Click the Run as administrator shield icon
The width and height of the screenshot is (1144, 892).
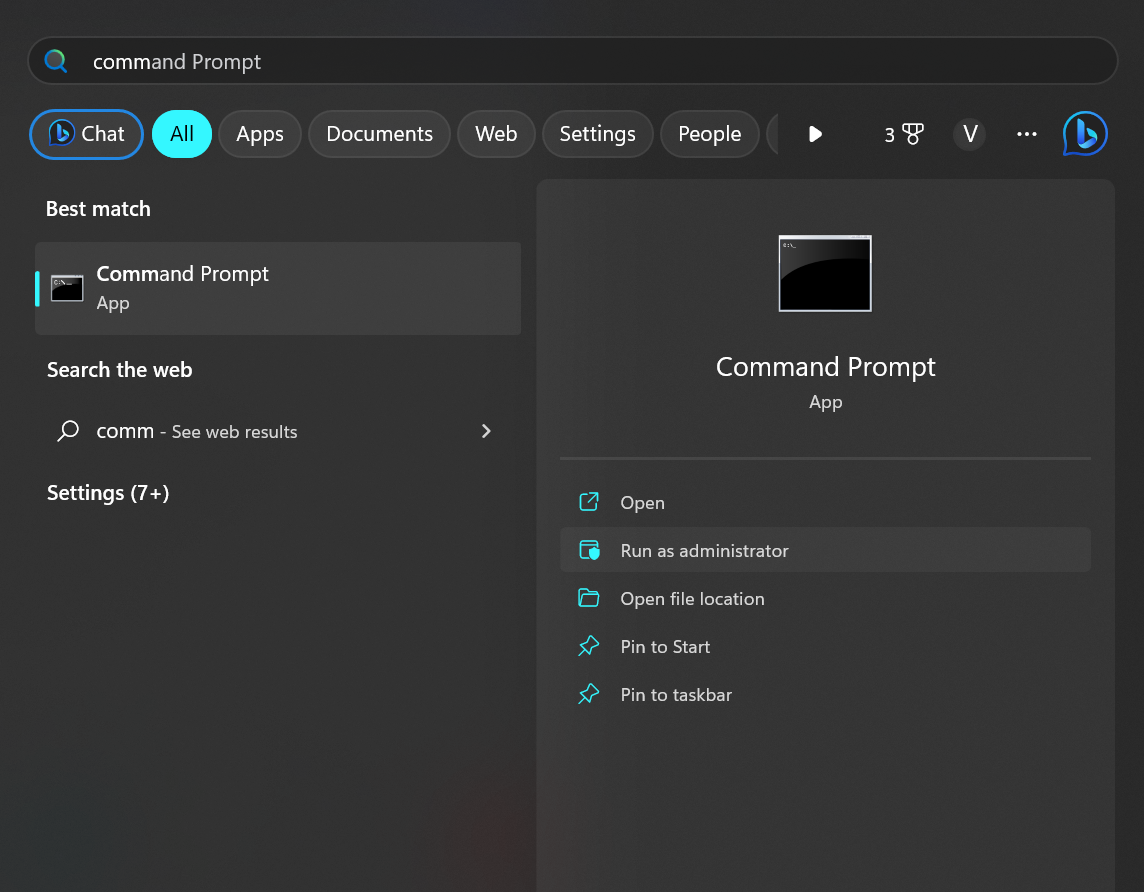589,551
